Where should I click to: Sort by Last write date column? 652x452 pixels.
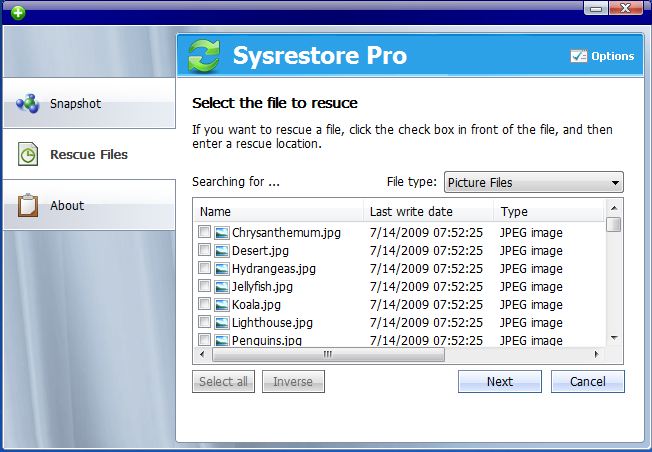click(428, 211)
